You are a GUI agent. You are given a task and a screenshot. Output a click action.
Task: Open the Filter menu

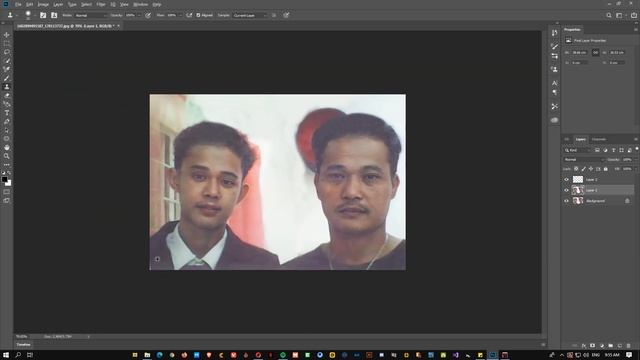click(x=101, y=4)
